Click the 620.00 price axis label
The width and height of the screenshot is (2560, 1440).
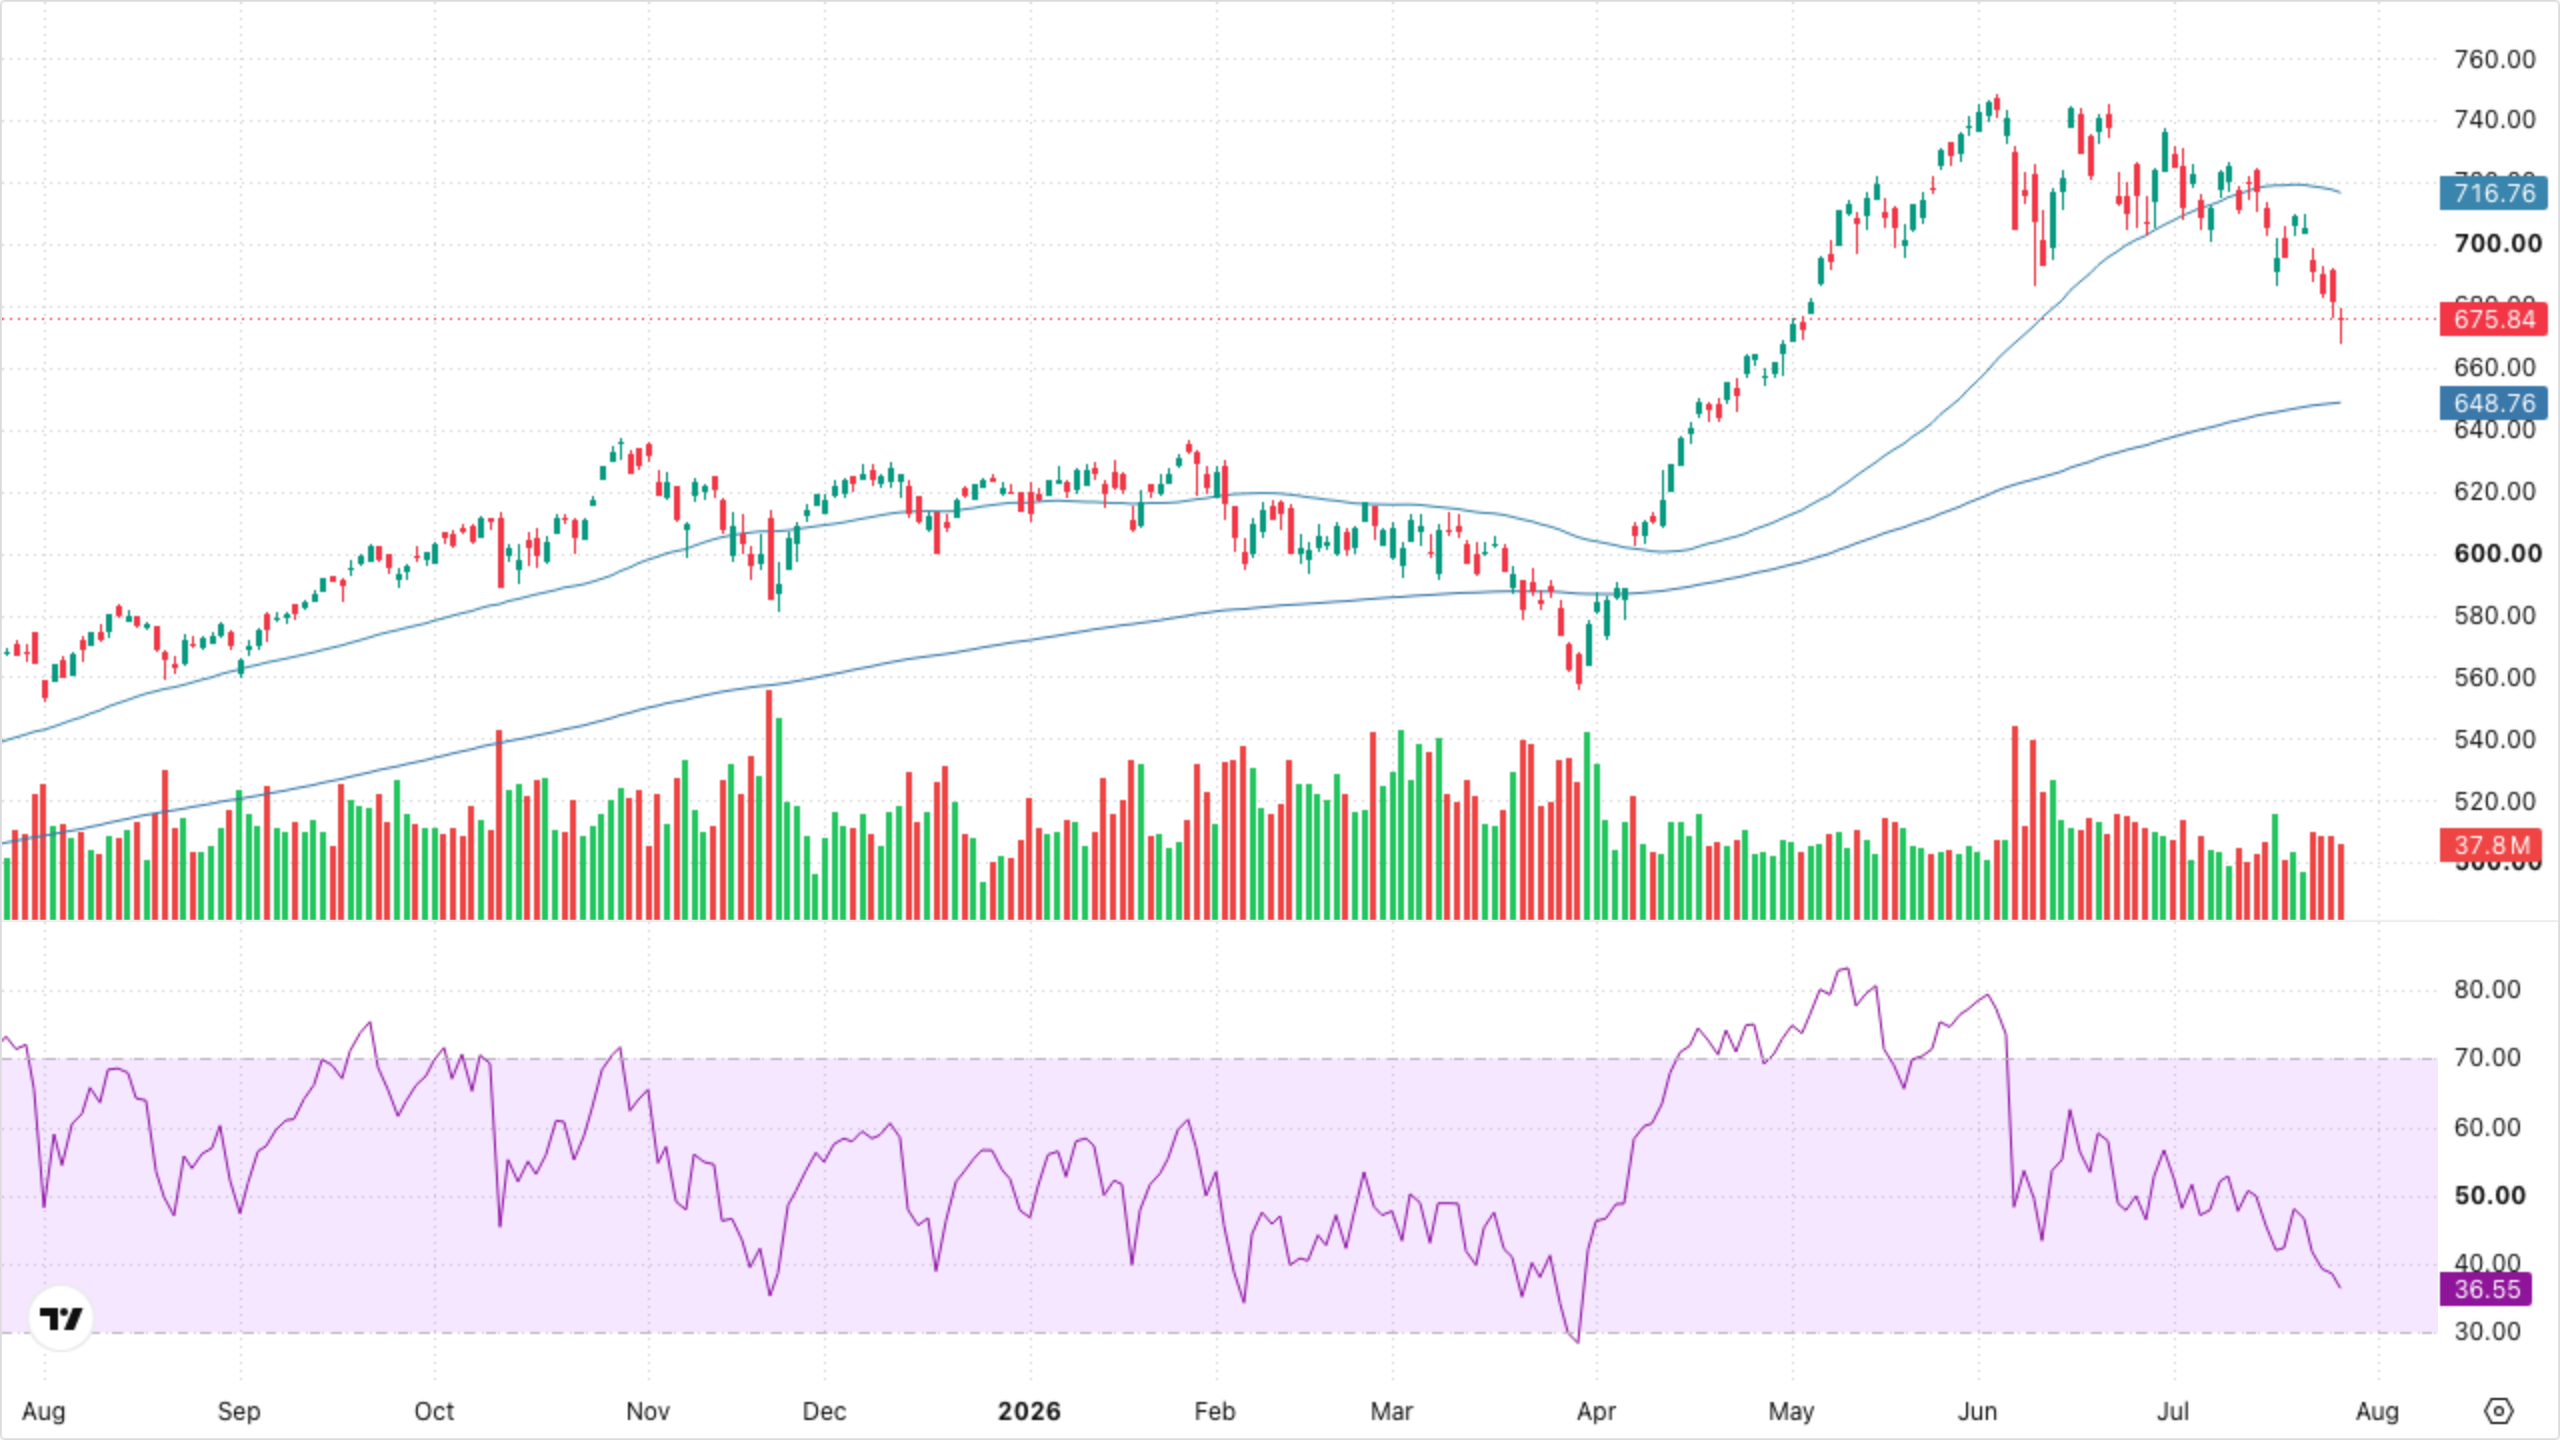pyautogui.click(x=2495, y=491)
